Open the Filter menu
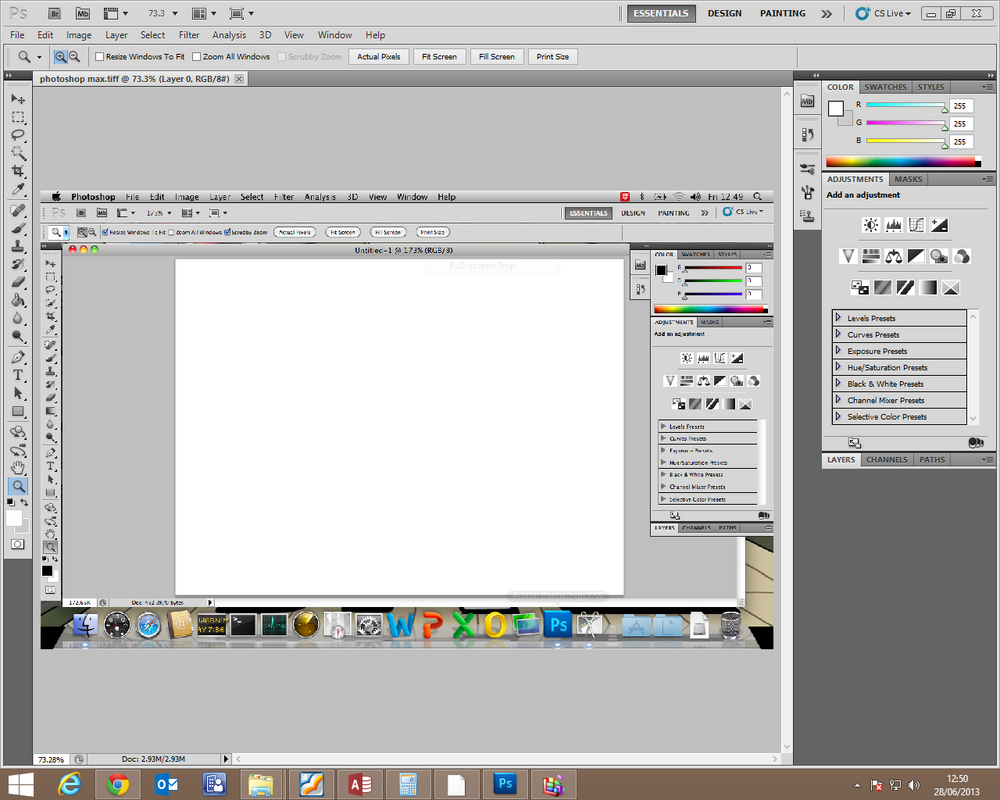1000x800 pixels. 189,35
